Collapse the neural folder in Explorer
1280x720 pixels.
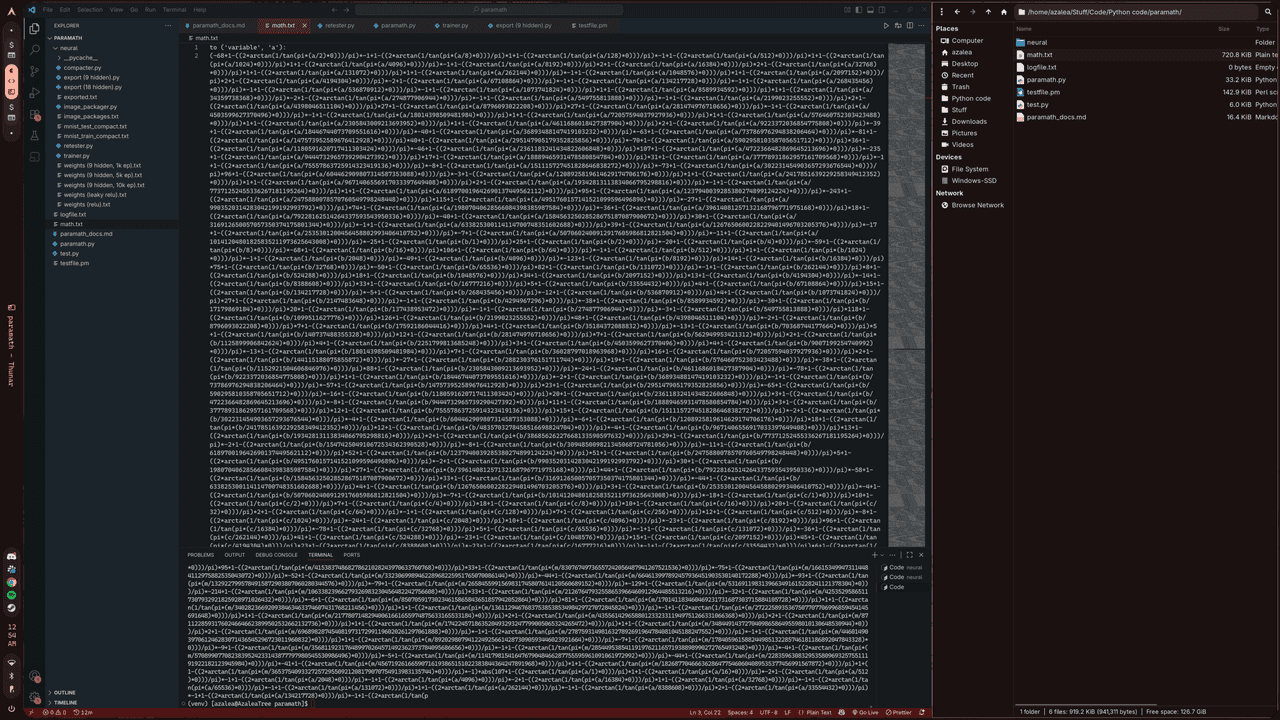point(68,48)
